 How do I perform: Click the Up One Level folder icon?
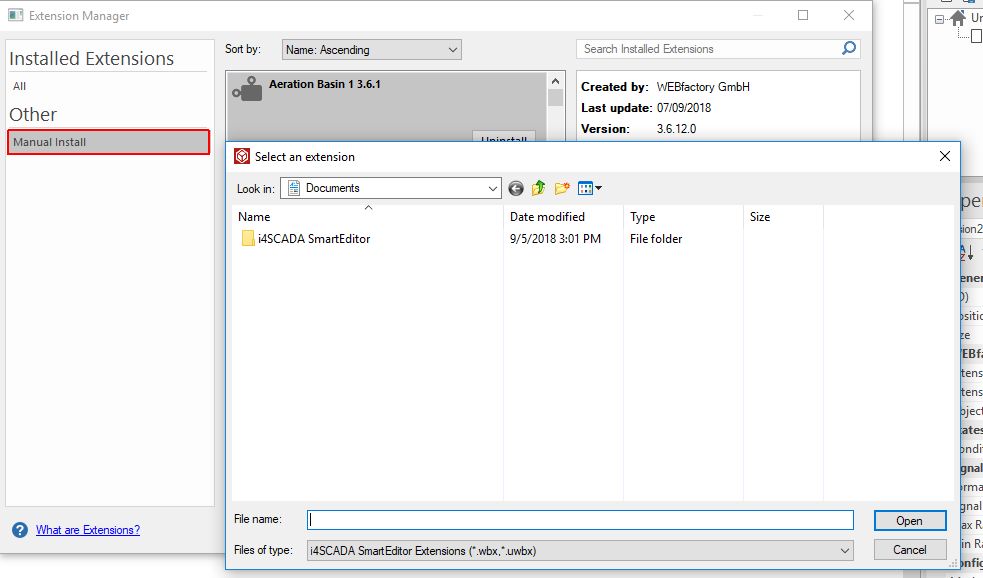click(538, 188)
